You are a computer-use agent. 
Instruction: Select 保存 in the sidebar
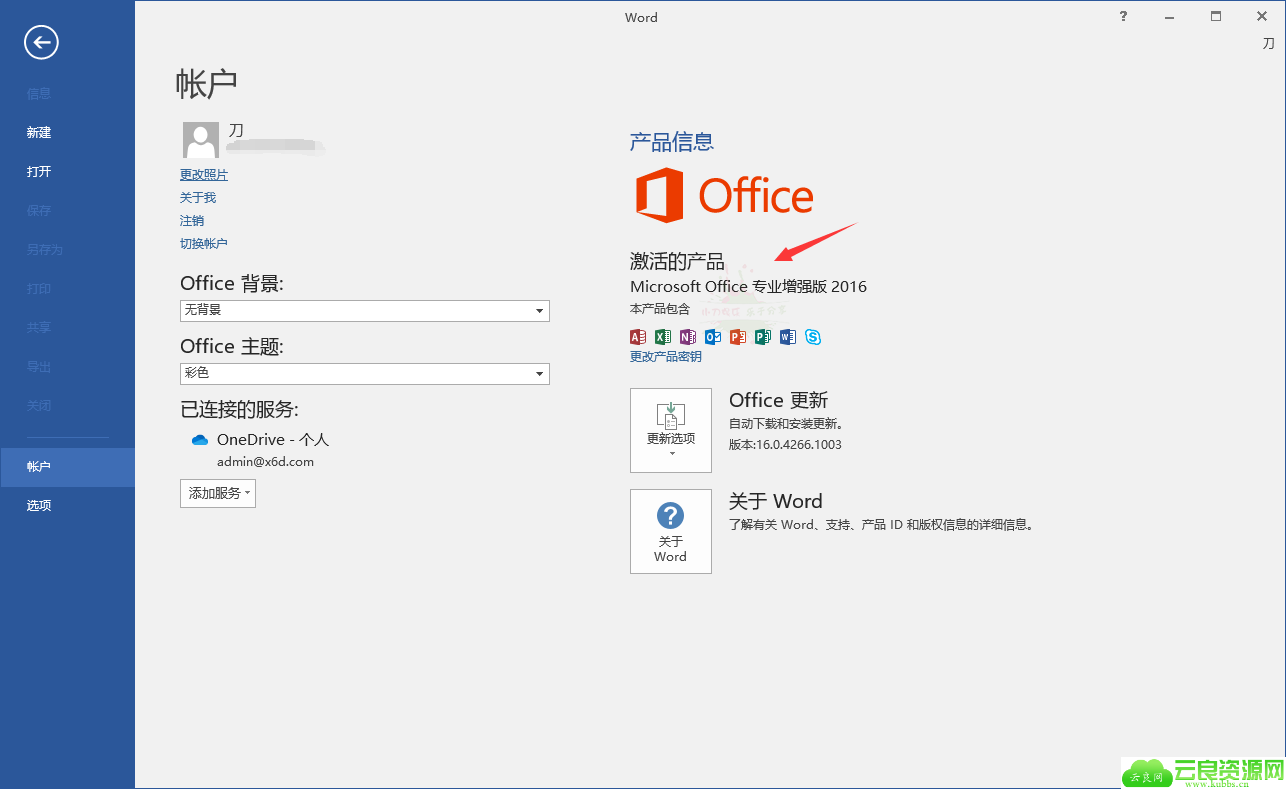pyautogui.click(x=39, y=210)
